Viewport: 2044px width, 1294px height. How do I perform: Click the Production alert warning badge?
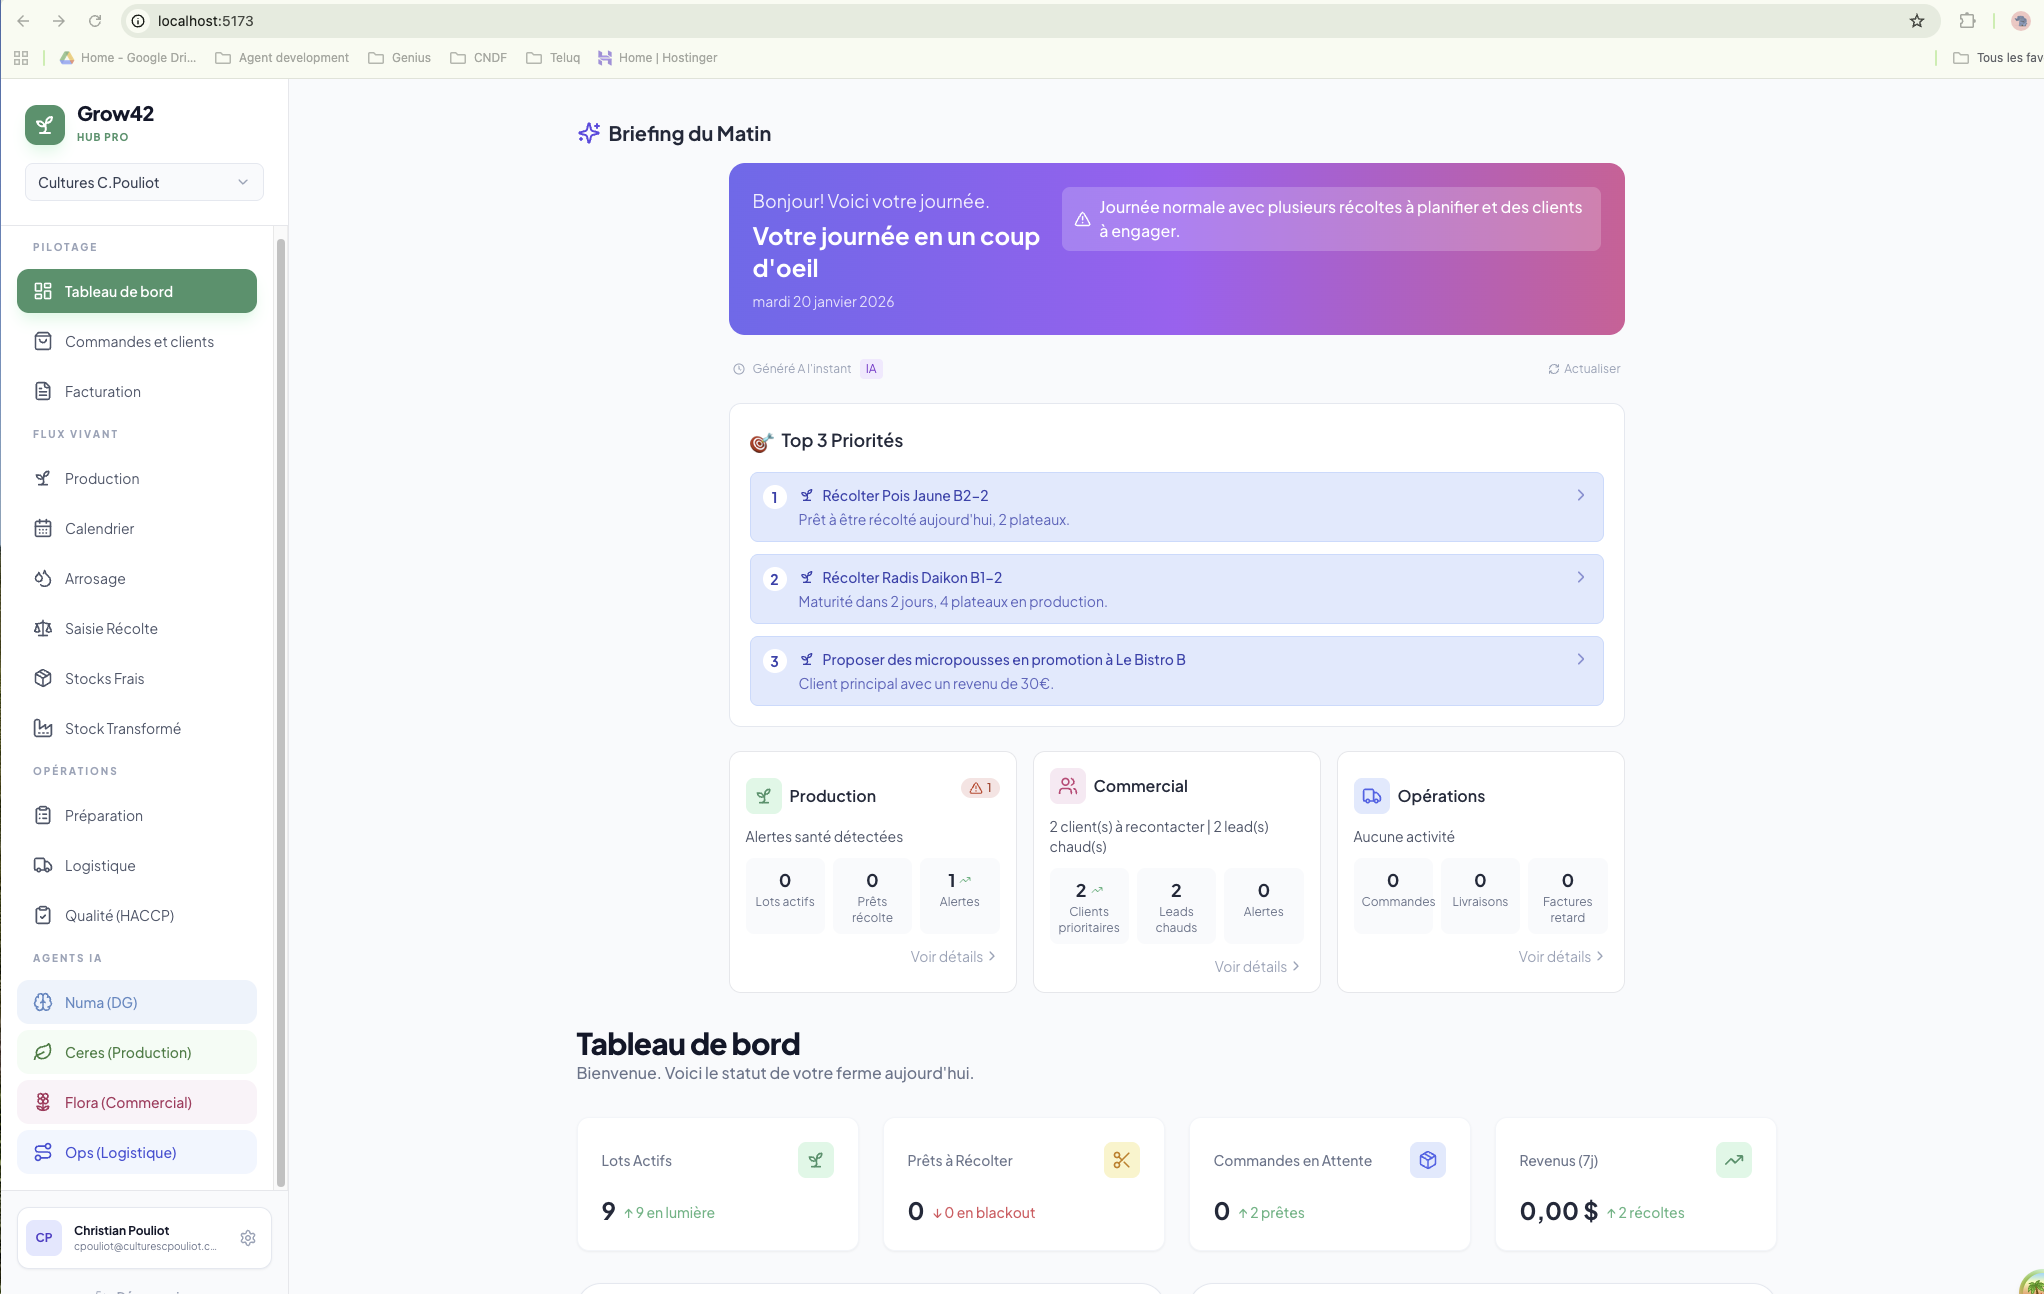point(980,788)
